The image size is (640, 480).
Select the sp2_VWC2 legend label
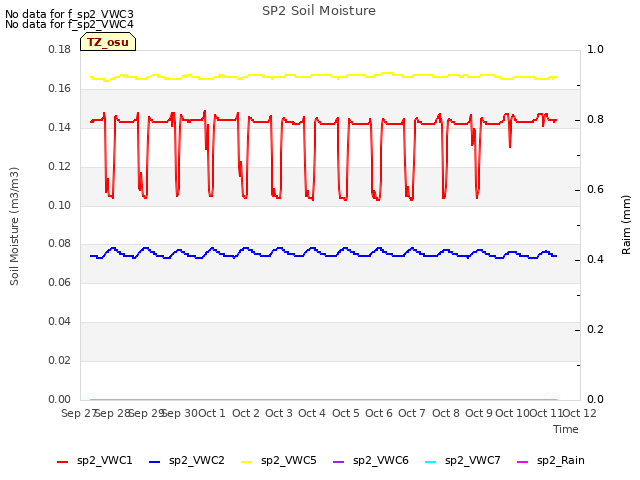point(197,460)
